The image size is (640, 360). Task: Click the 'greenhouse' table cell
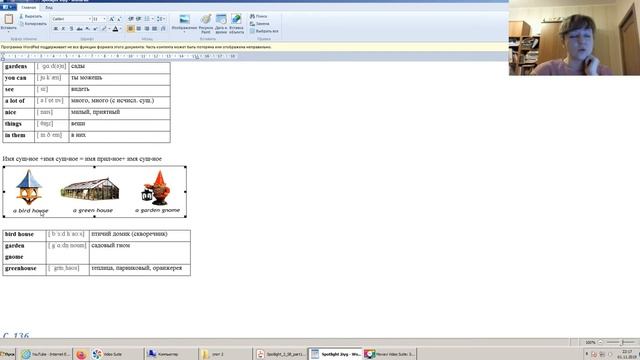(x=24, y=269)
